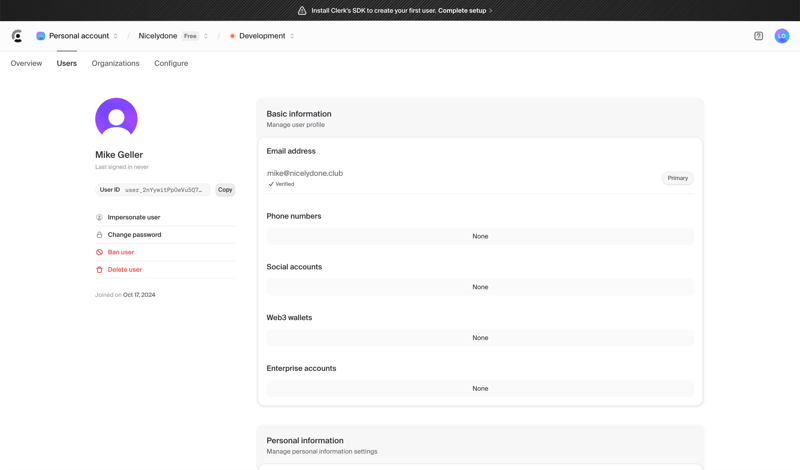Open the help icon in header
800x470 pixels.
[x=758, y=36]
